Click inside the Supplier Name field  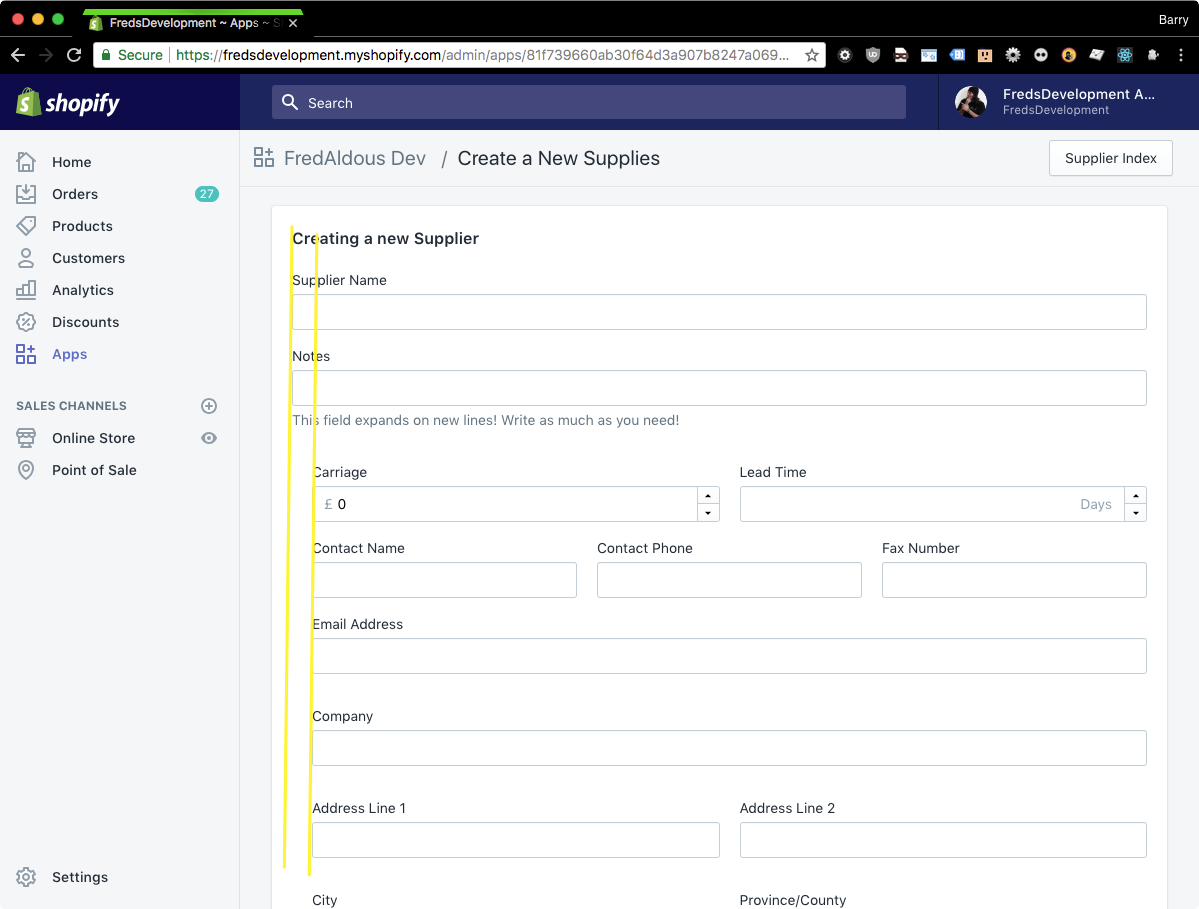(x=718, y=312)
